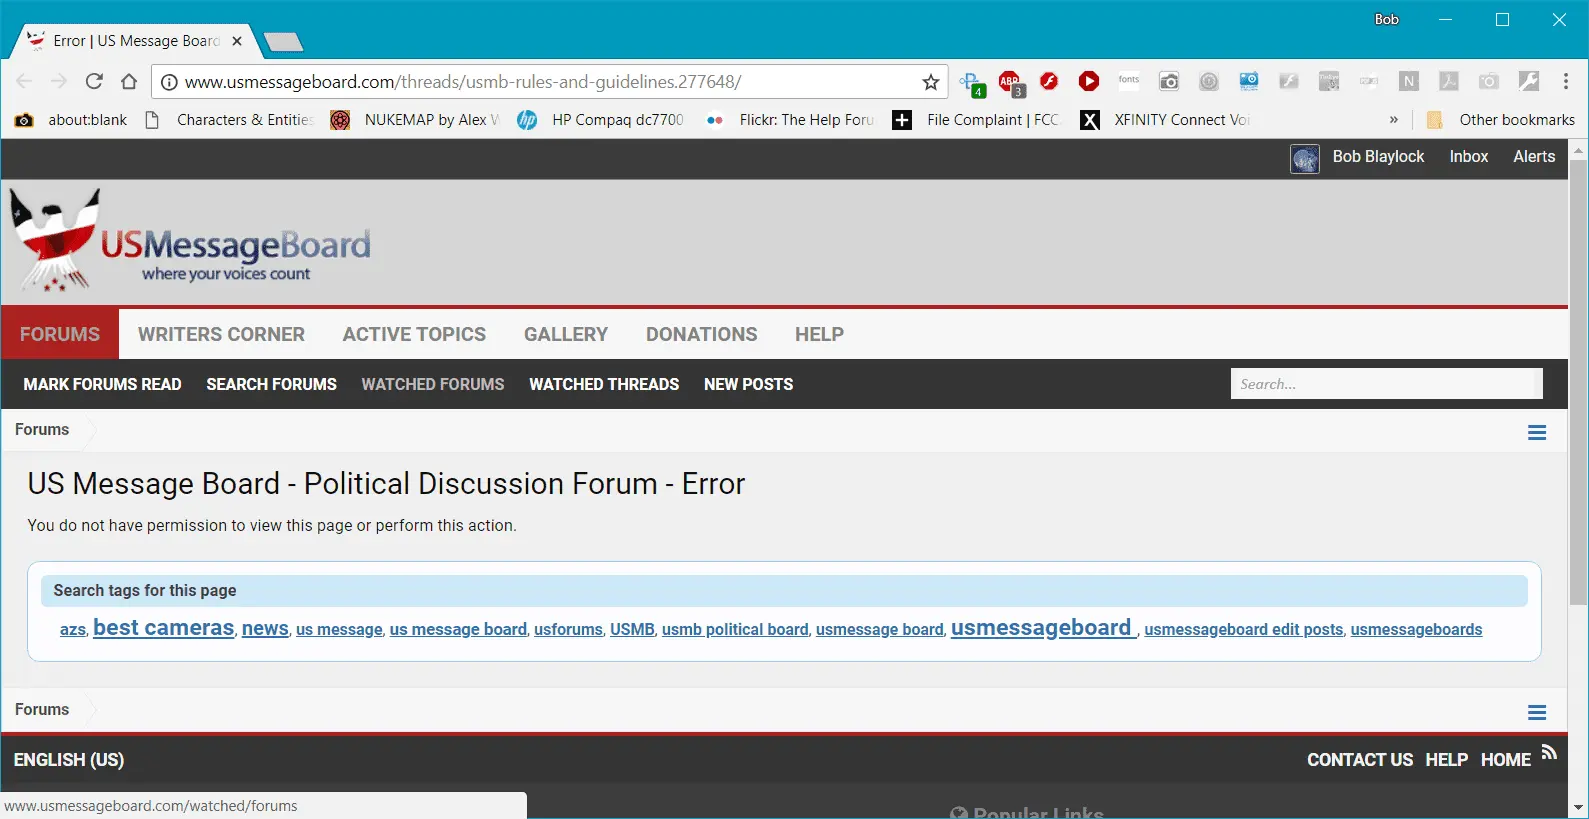The height and width of the screenshot is (819, 1589).
Task: Click the Bob profile button in title bar
Action: tap(1386, 19)
